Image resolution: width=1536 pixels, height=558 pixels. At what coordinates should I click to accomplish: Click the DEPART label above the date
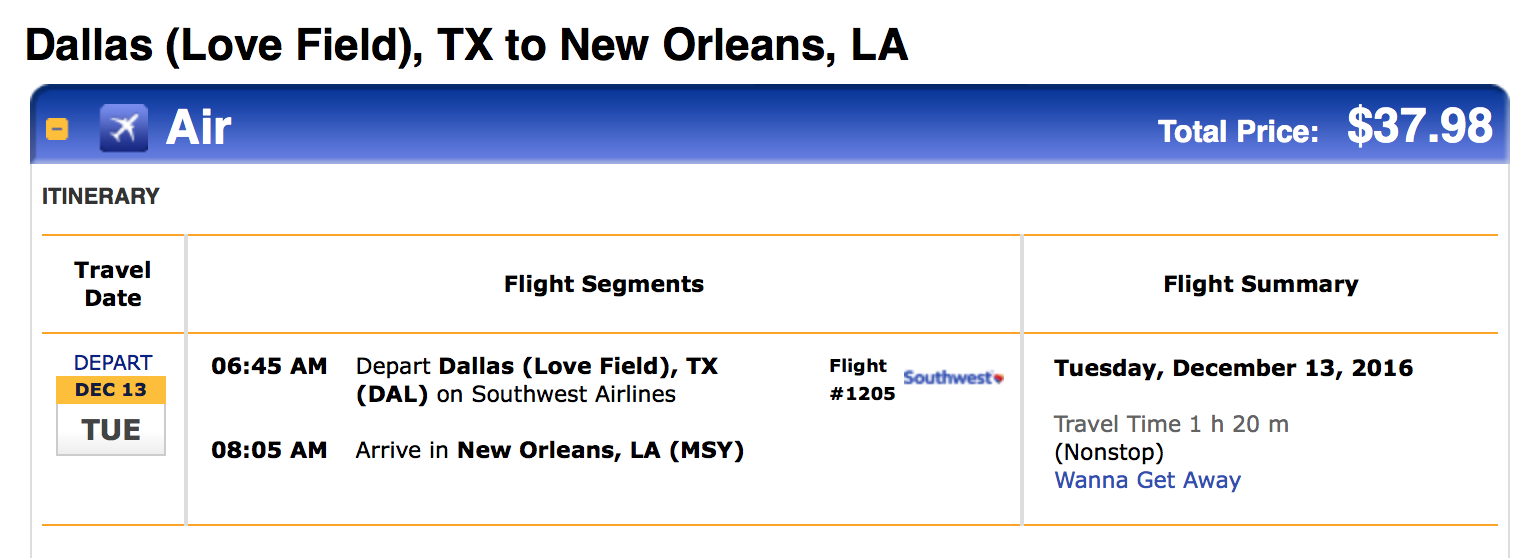[x=113, y=362]
